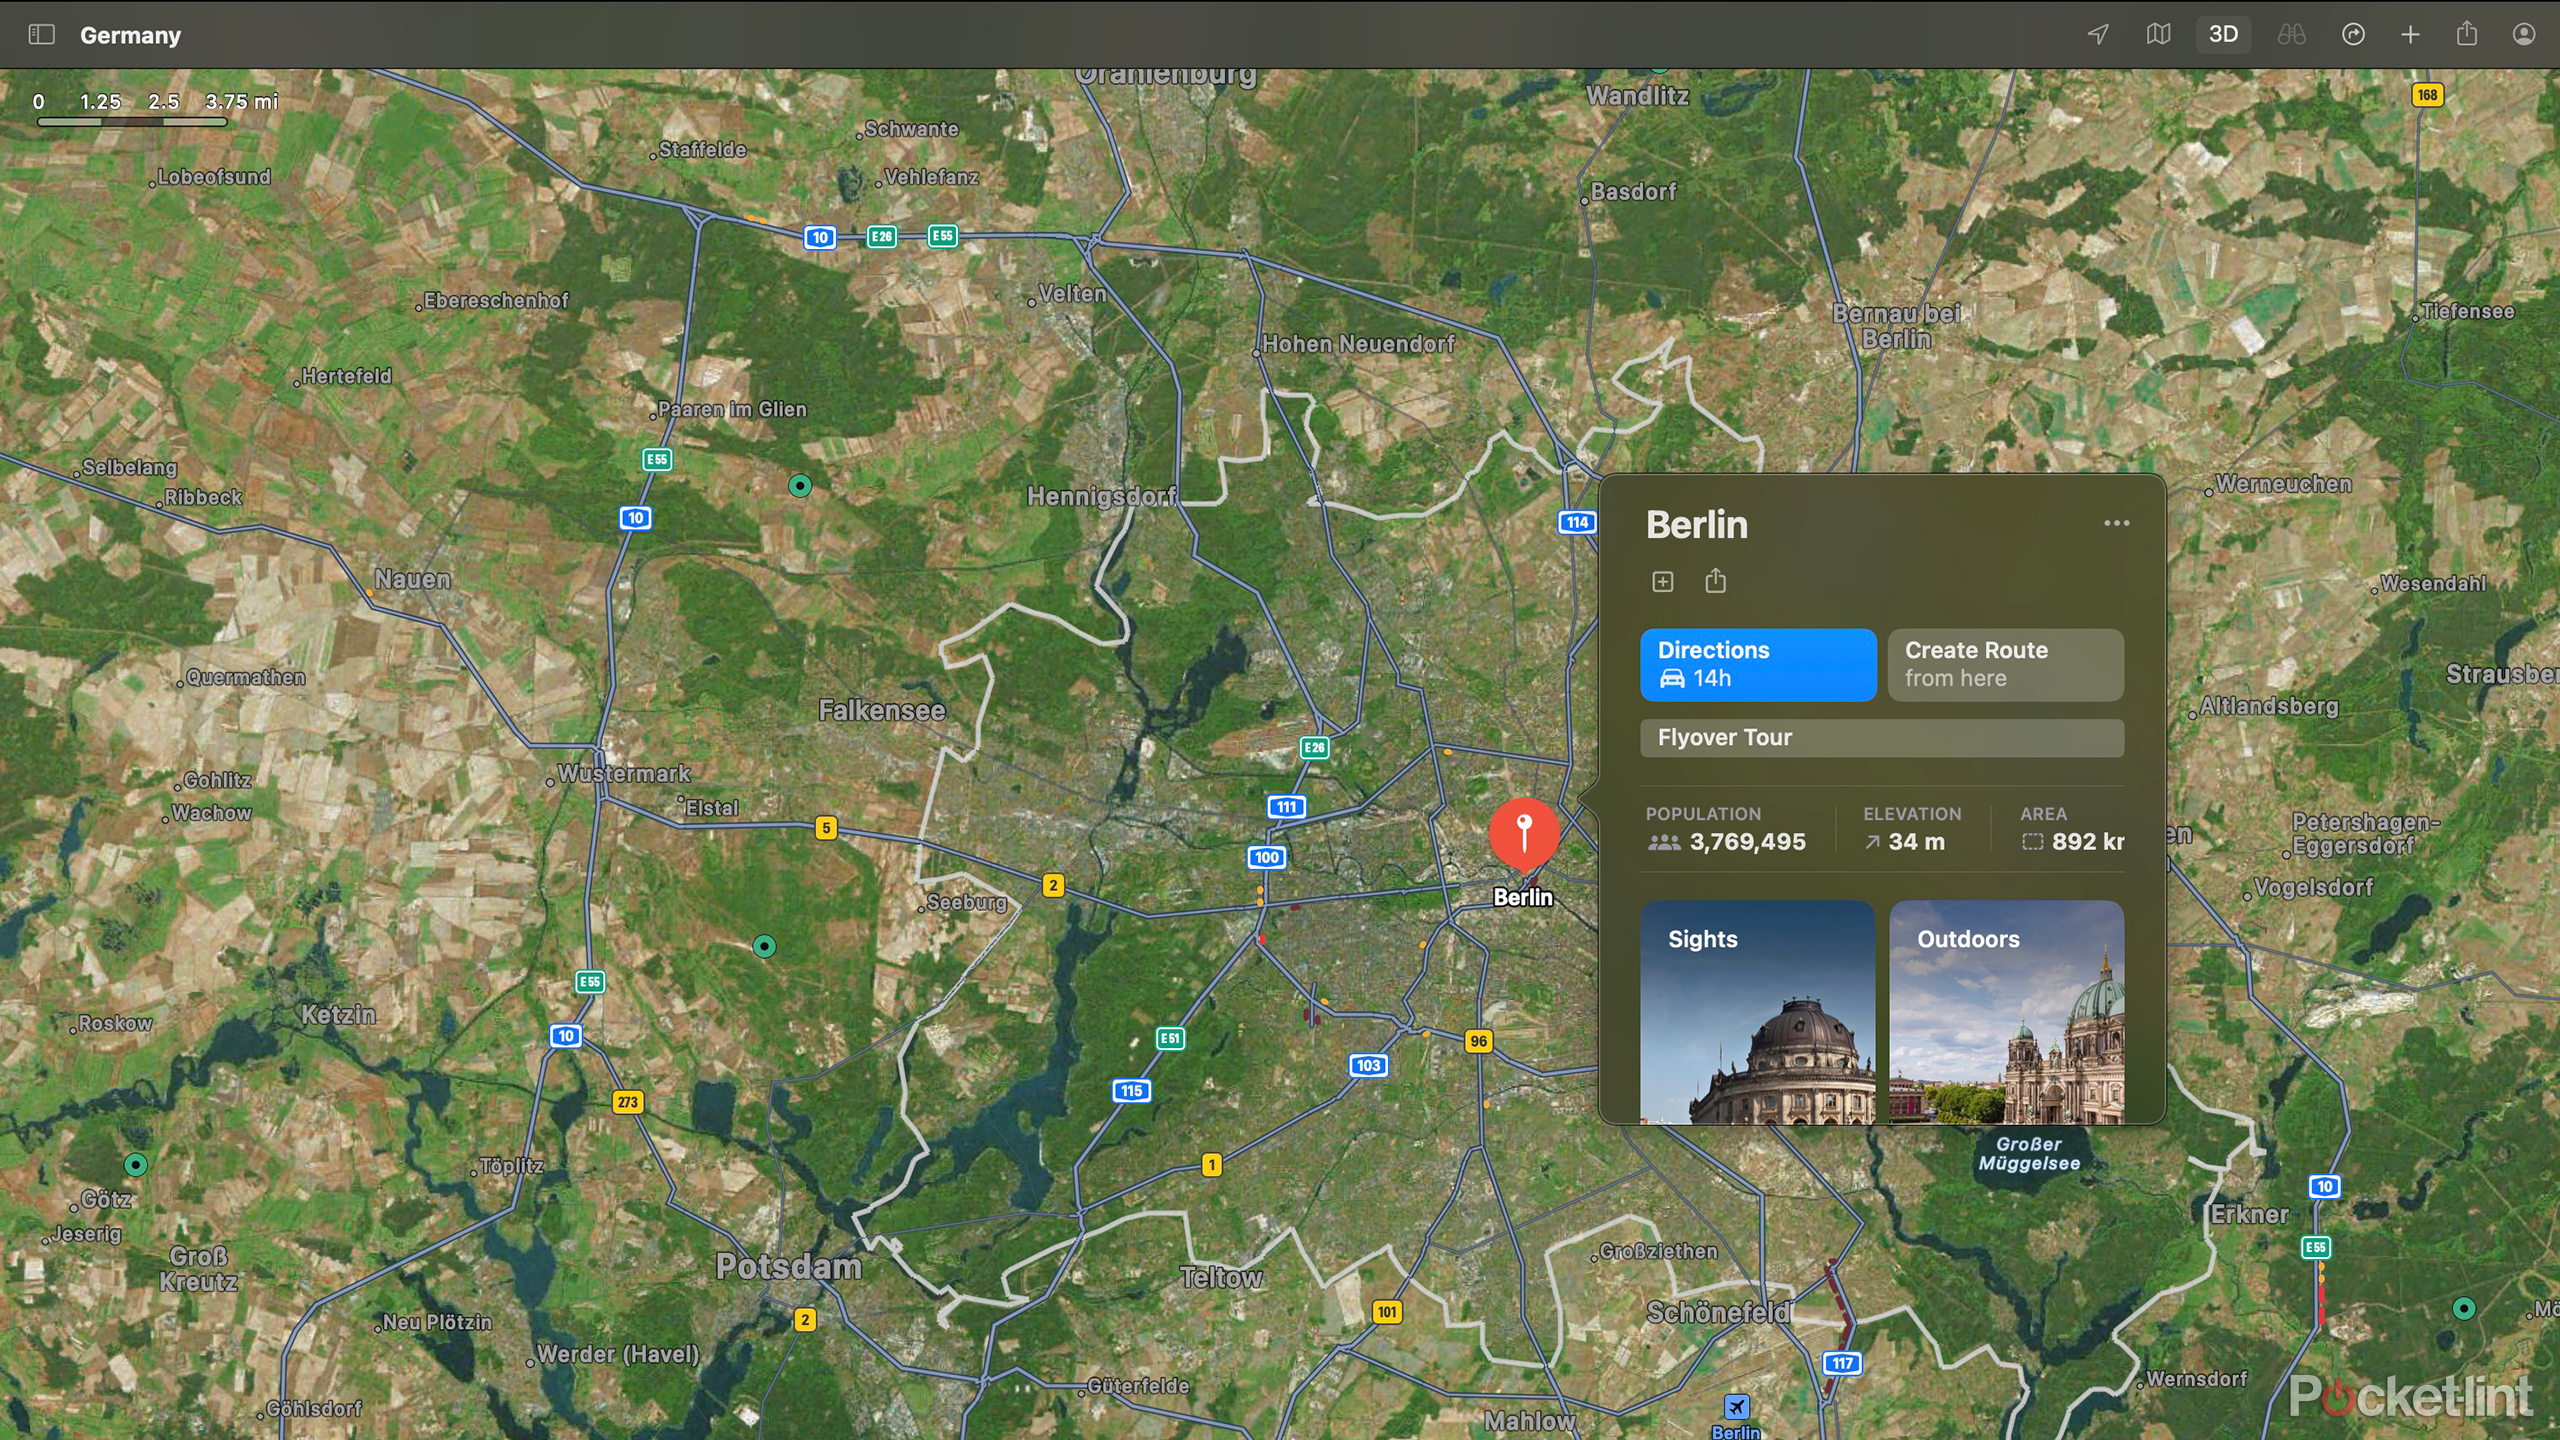Viewport: 2560px width, 1440px height.
Task: Start the Flyover Tour
Action: pos(1882,738)
